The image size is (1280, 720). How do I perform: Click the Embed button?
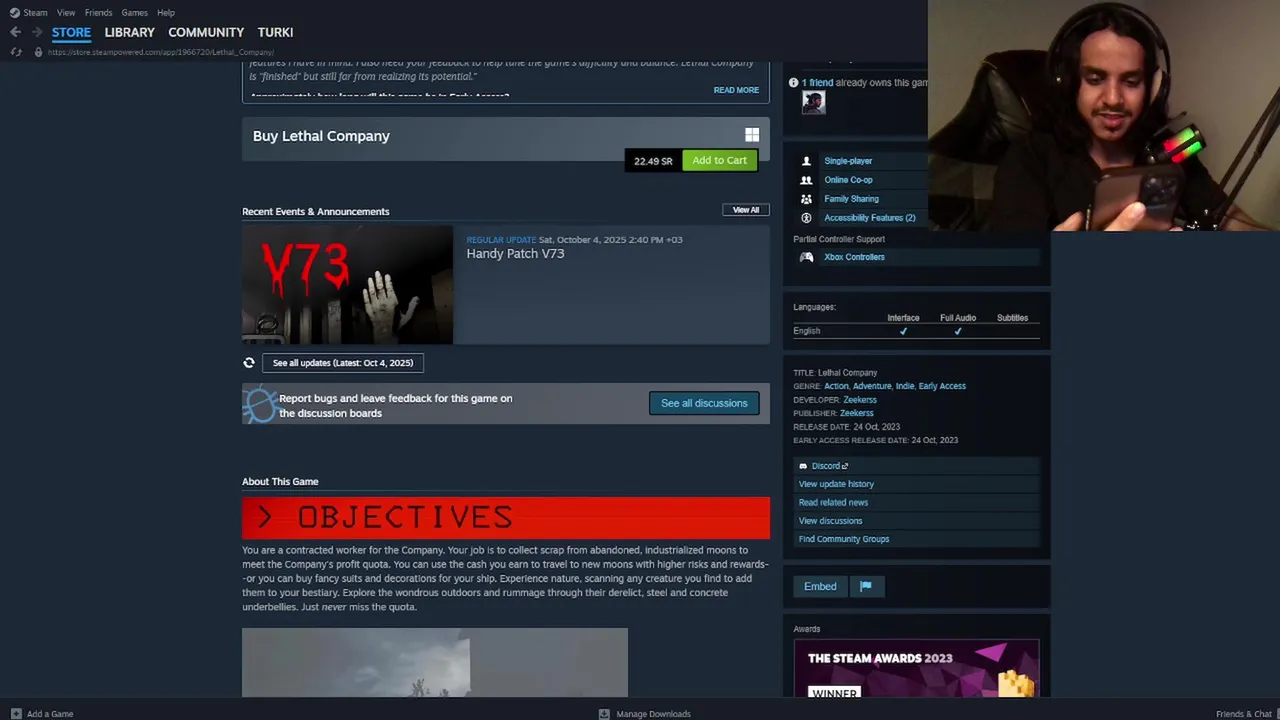tap(820, 587)
